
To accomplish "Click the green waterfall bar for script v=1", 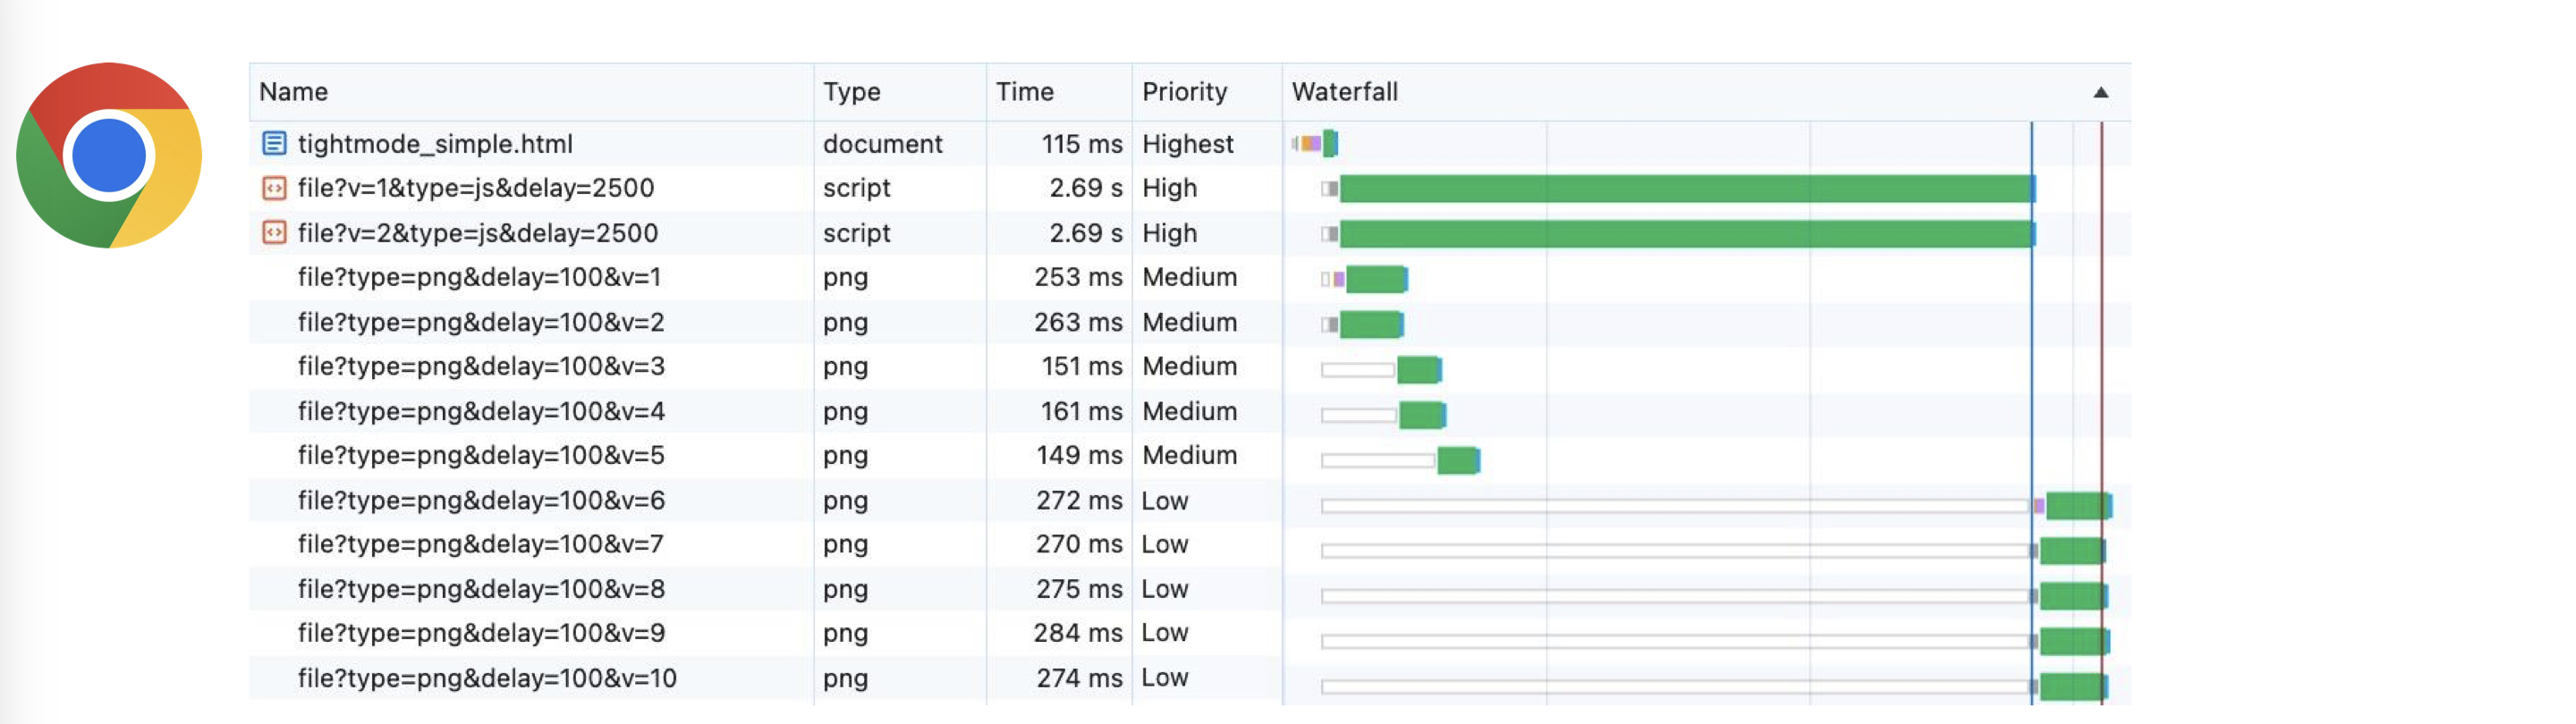I will (x=1686, y=188).
